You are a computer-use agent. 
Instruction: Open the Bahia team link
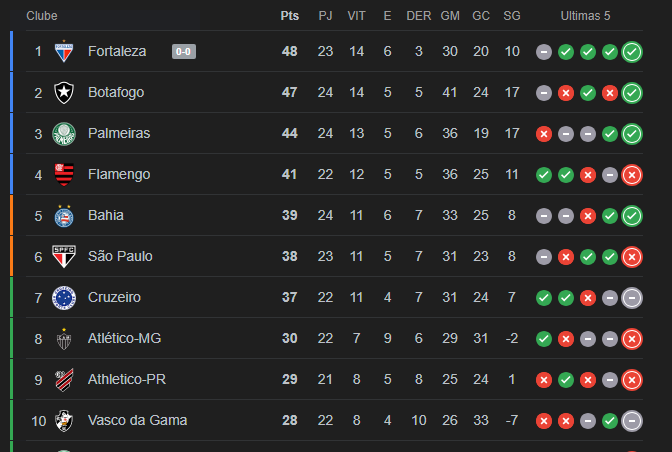[x=106, y=215]
